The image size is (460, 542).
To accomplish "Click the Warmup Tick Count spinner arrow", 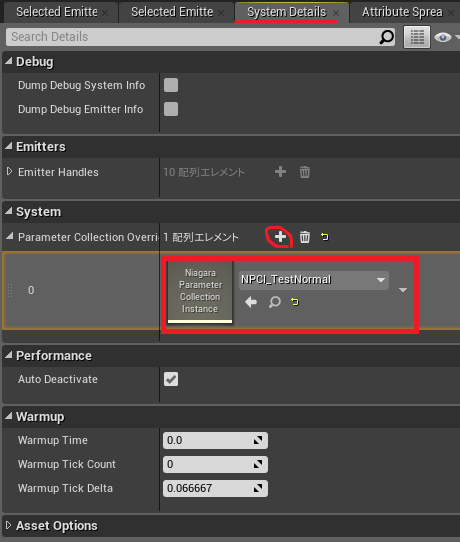I will pos(258,464).
